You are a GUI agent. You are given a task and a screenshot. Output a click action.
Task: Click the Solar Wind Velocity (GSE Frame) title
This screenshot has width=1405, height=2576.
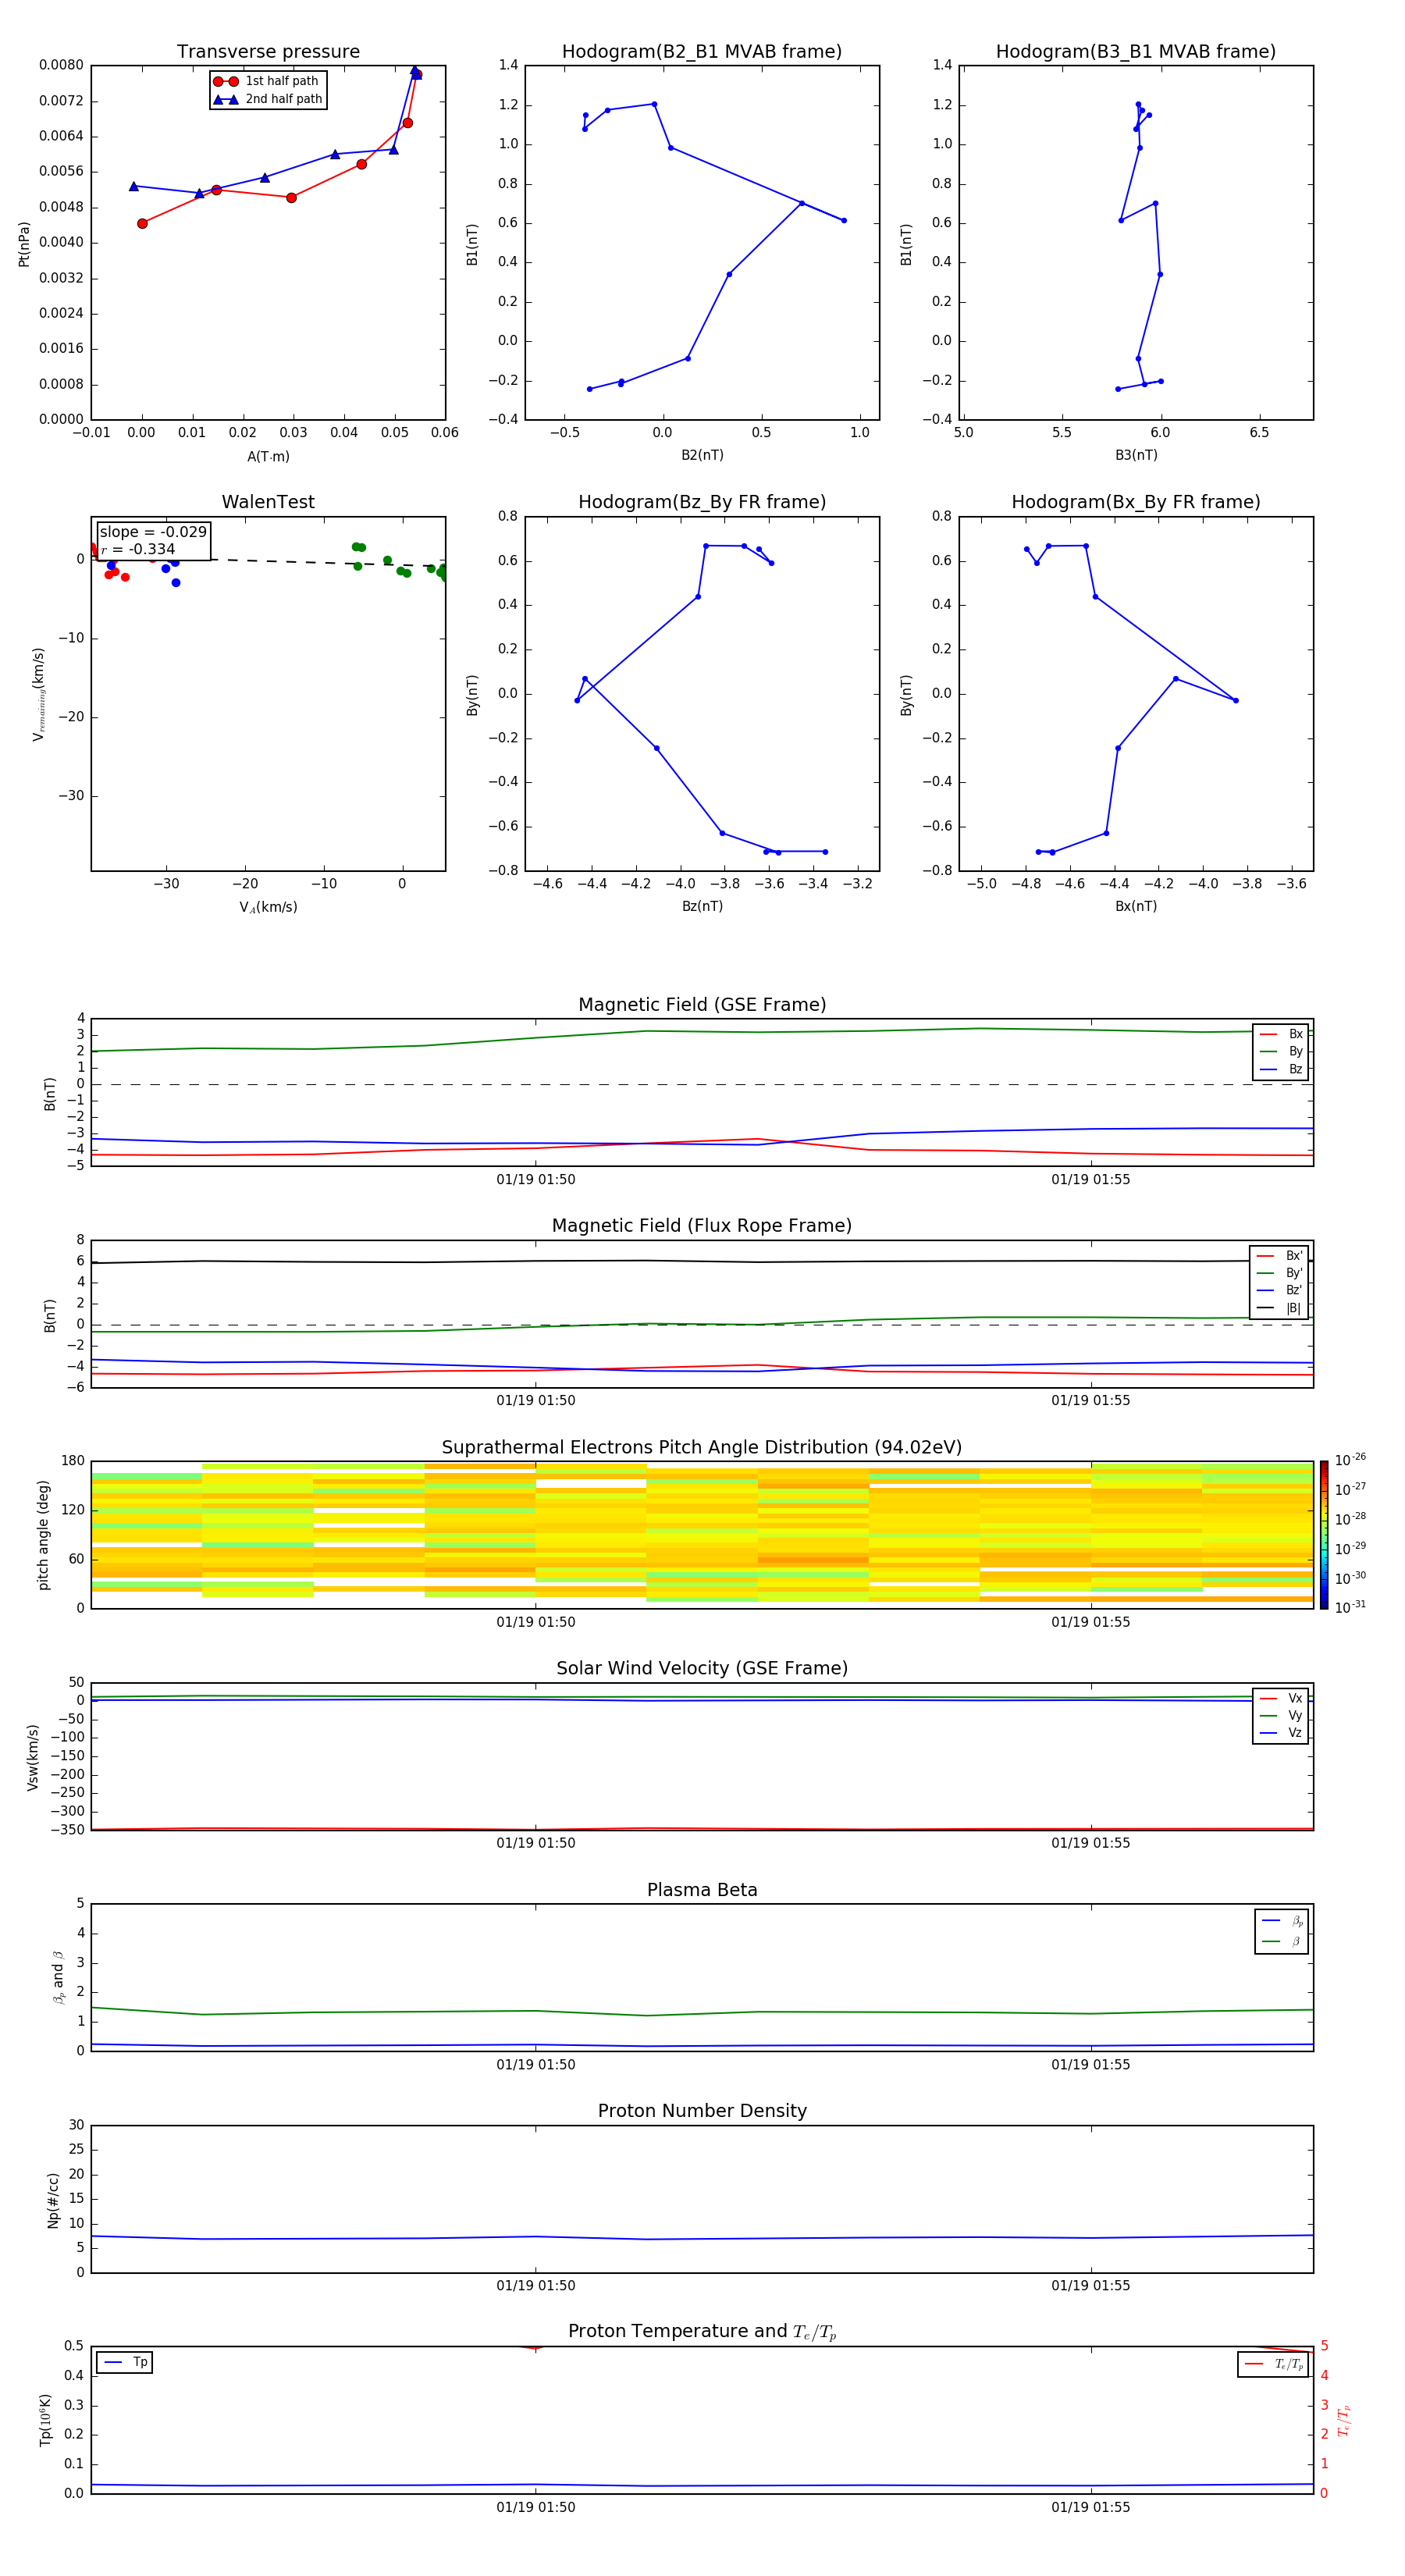[x=701, y=1668]
